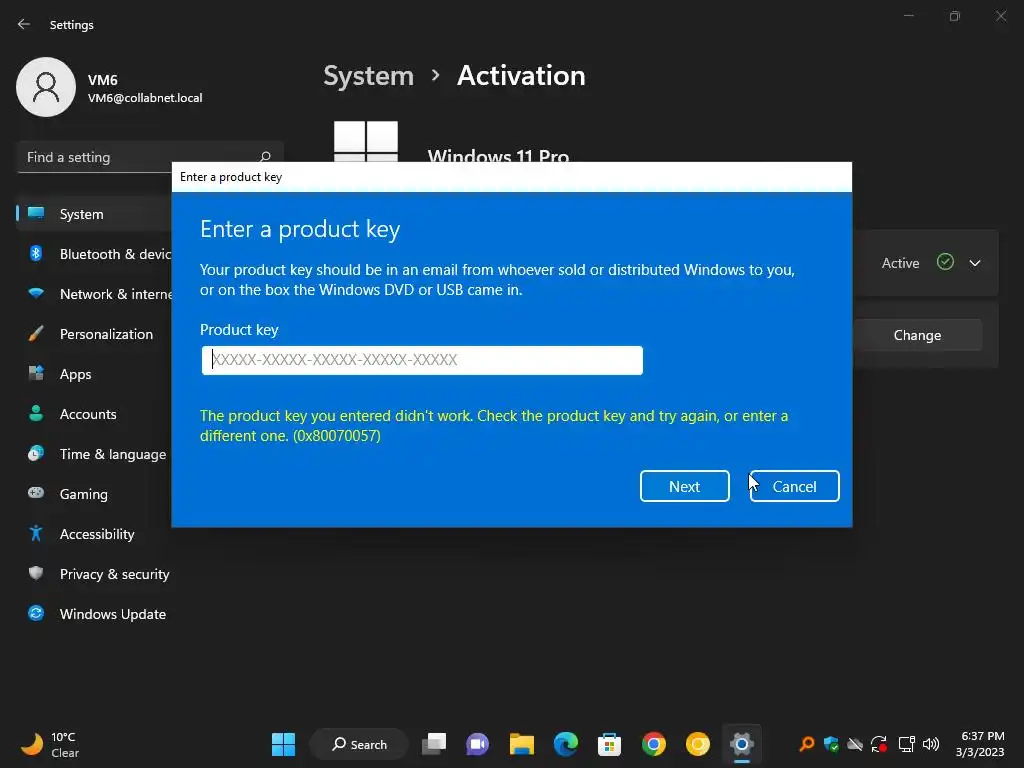This screenshot has height=768, width=1024.
Task: Click the Accessibility figure icon
Action: coord(36,534)
